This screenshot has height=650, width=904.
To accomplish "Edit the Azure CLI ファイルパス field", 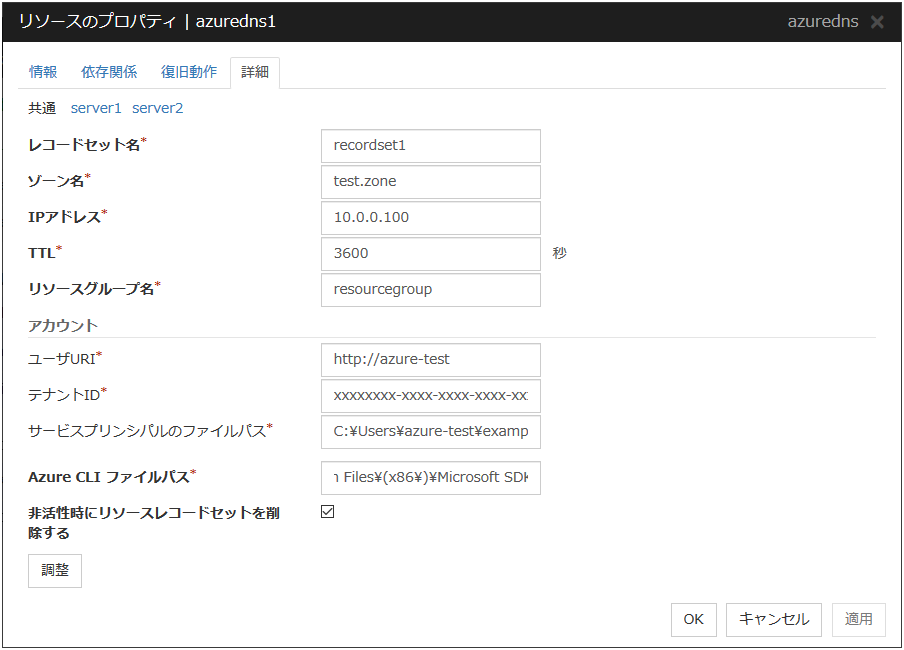I will (x=430, y=478).
